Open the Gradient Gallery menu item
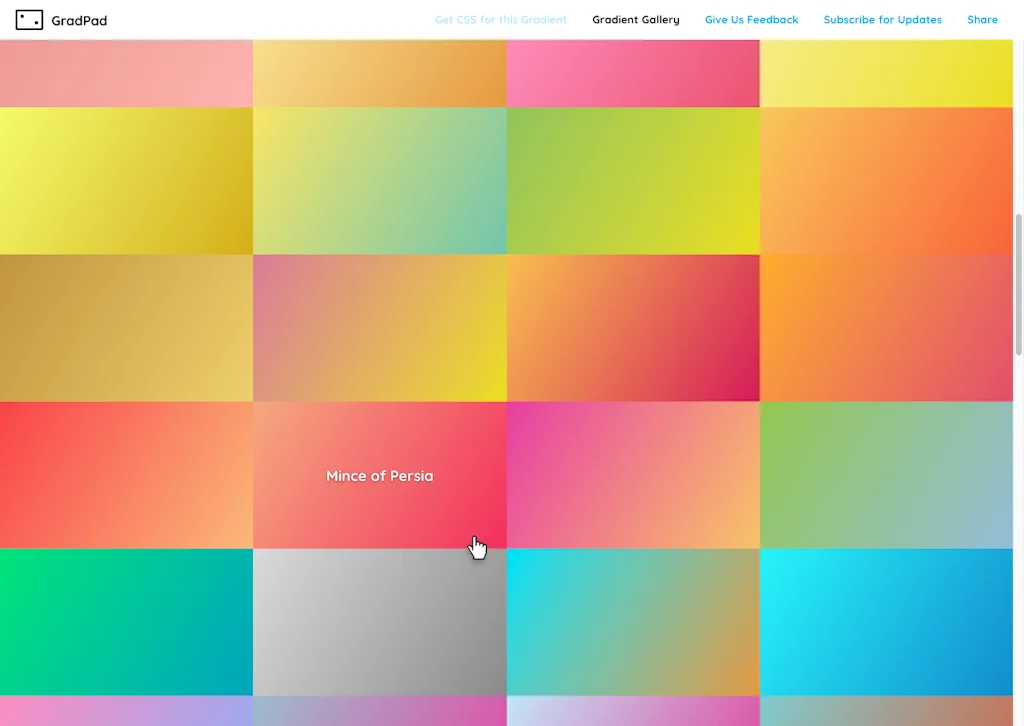Screen dimensions: 1024x726 635,20
